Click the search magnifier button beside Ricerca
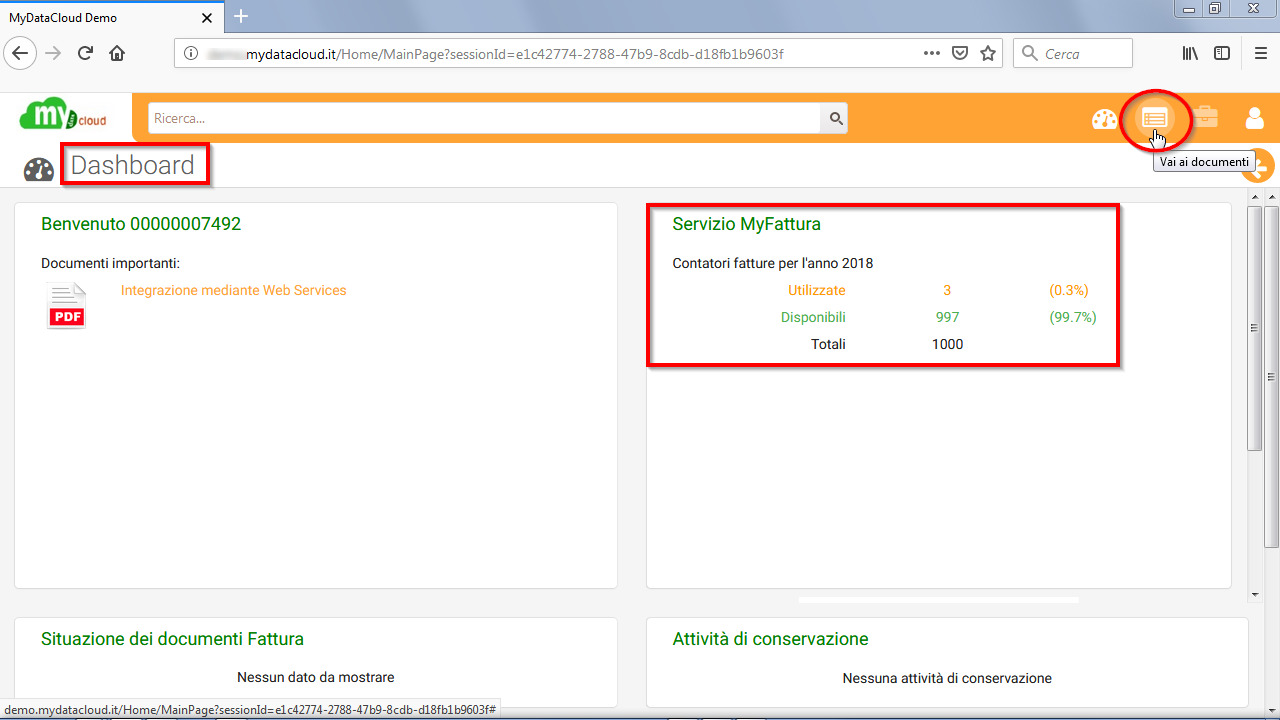The image size is (1280, 720). pos(835,118)
